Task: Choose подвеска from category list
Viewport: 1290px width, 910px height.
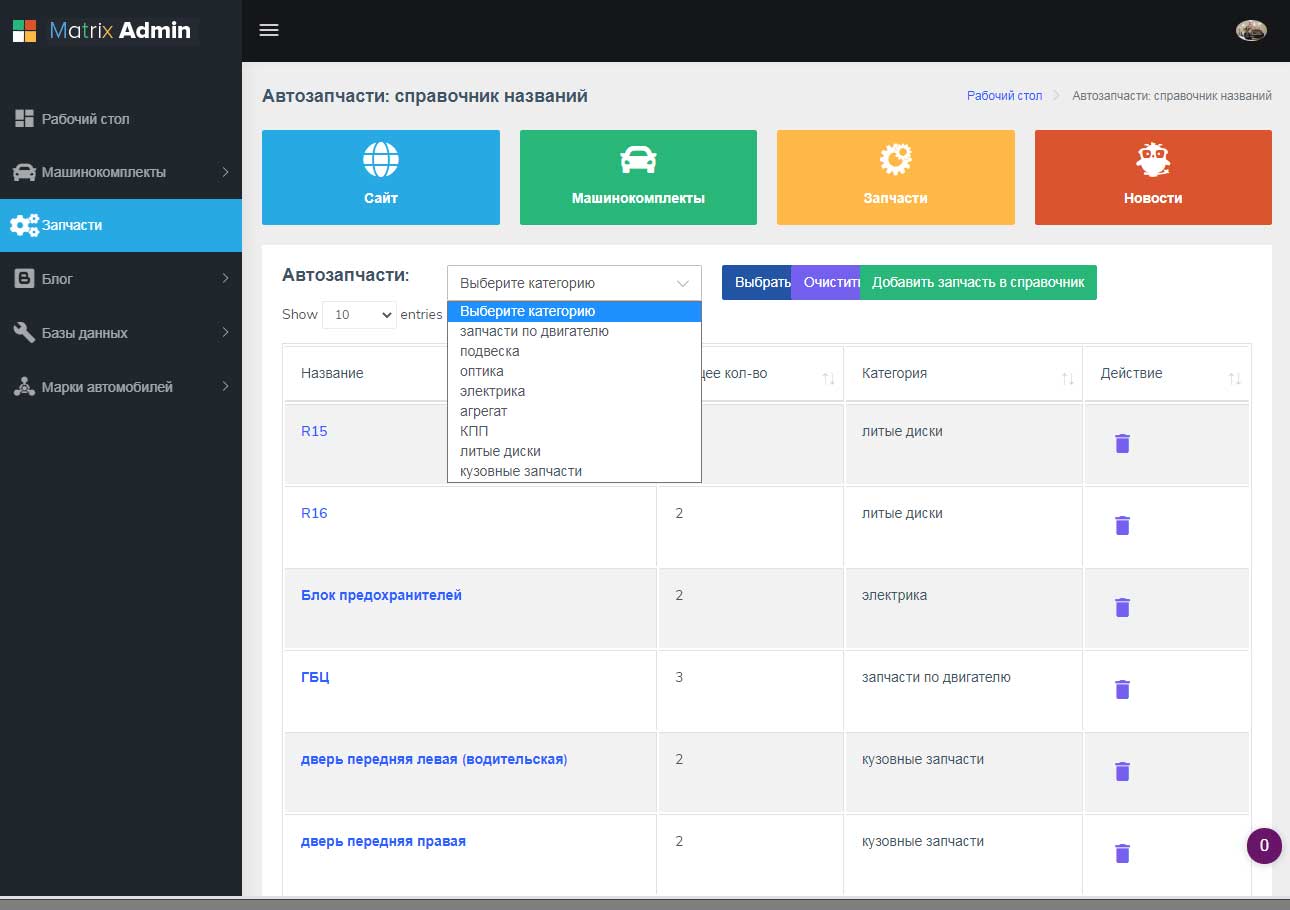Action: point(574,351)
